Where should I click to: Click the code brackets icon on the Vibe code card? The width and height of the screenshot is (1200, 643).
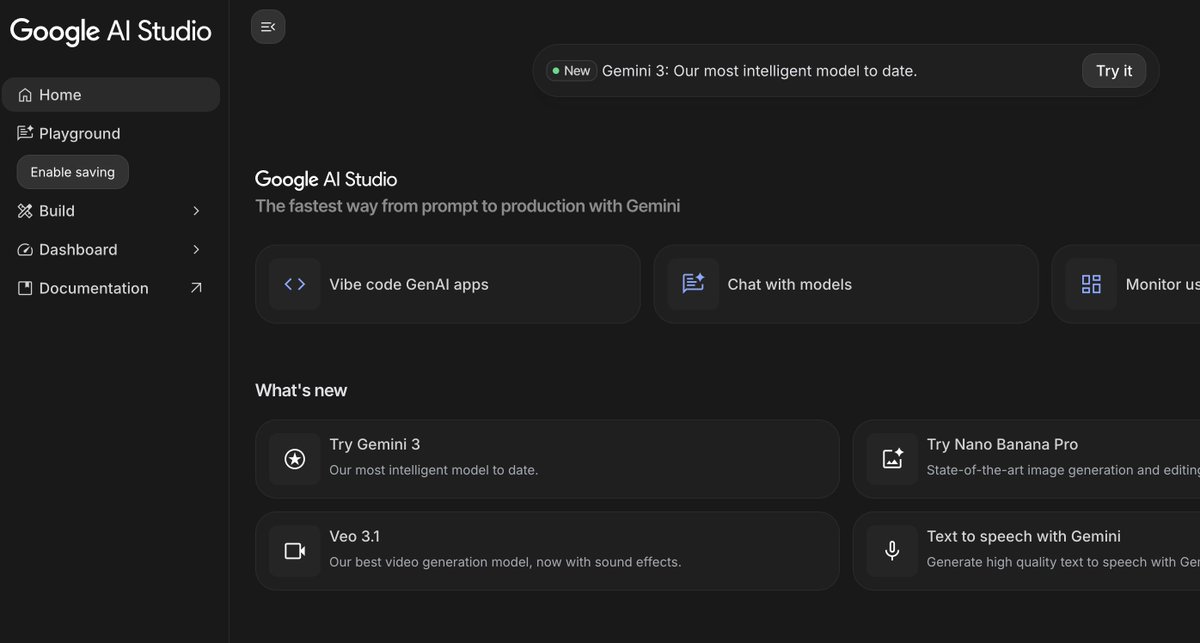[295, 284]
